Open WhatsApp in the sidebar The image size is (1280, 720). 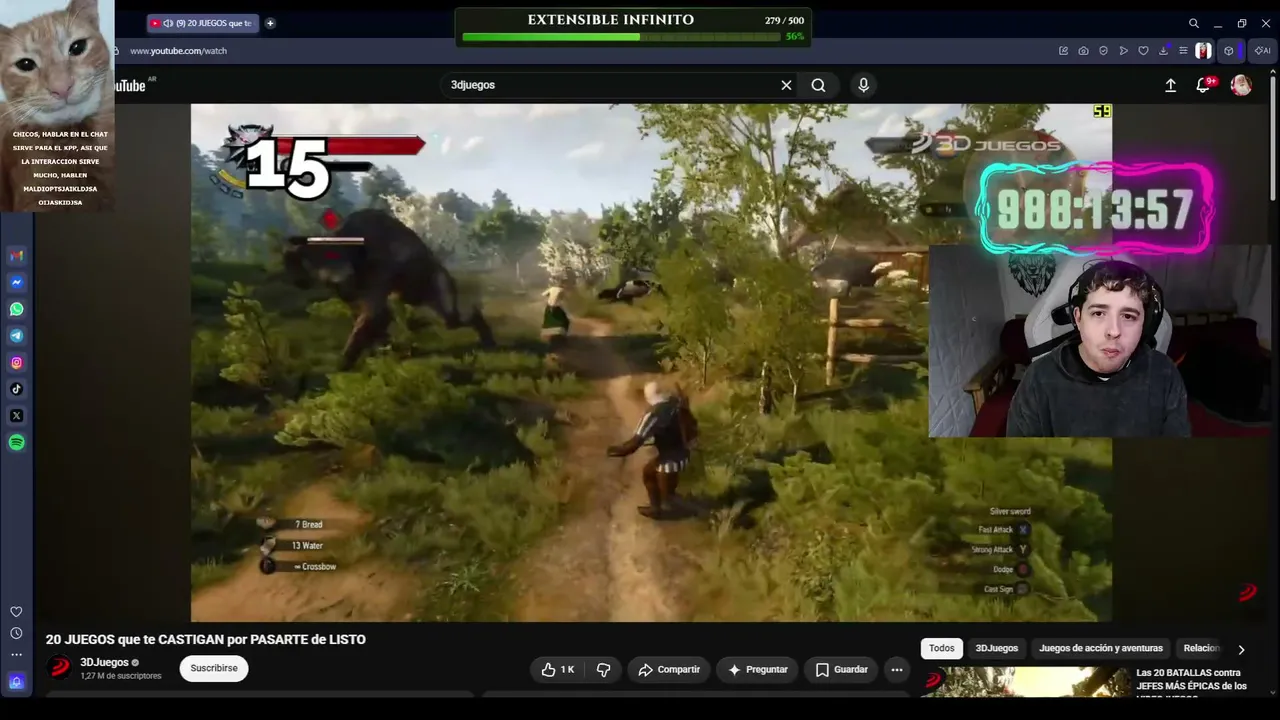[16, 309]
